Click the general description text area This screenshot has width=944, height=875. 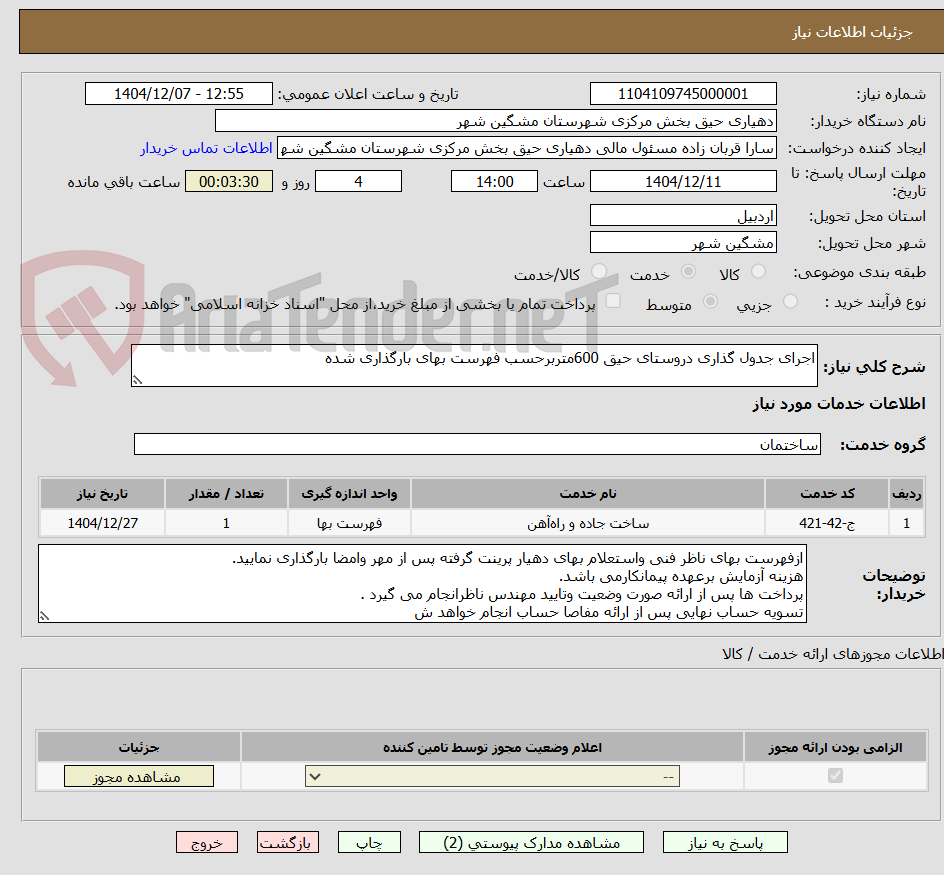[x=474, y=366]
